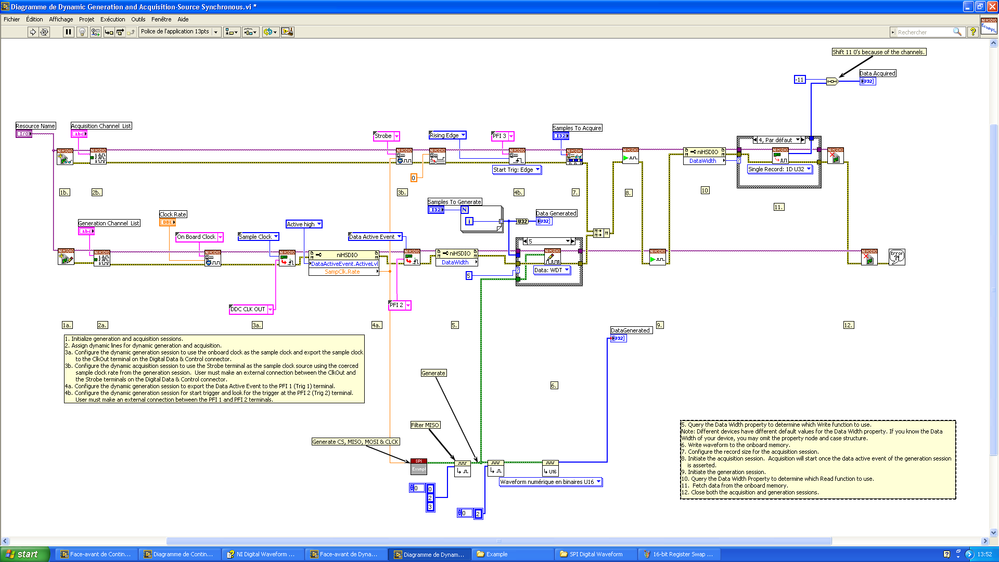This screenshot has width=999, height=562.
Task: Toggle Highlight Execution light bulb
Action: (82, 32)
